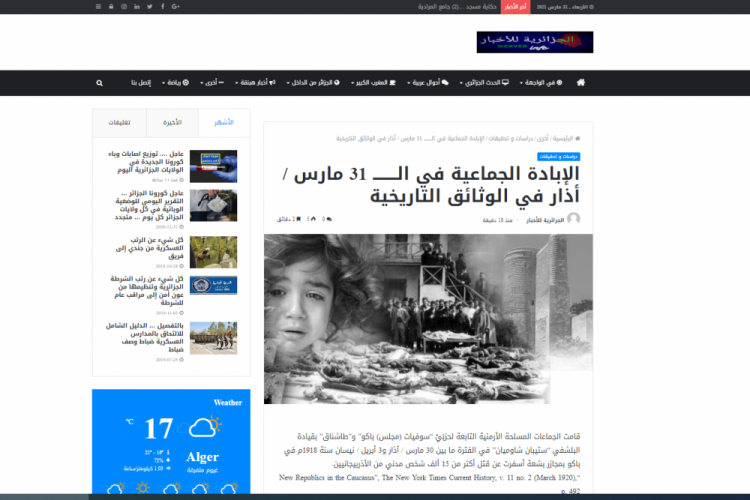Click the Facebook icon in the top bar
750x500 pixels.
[x=163, y=6]
